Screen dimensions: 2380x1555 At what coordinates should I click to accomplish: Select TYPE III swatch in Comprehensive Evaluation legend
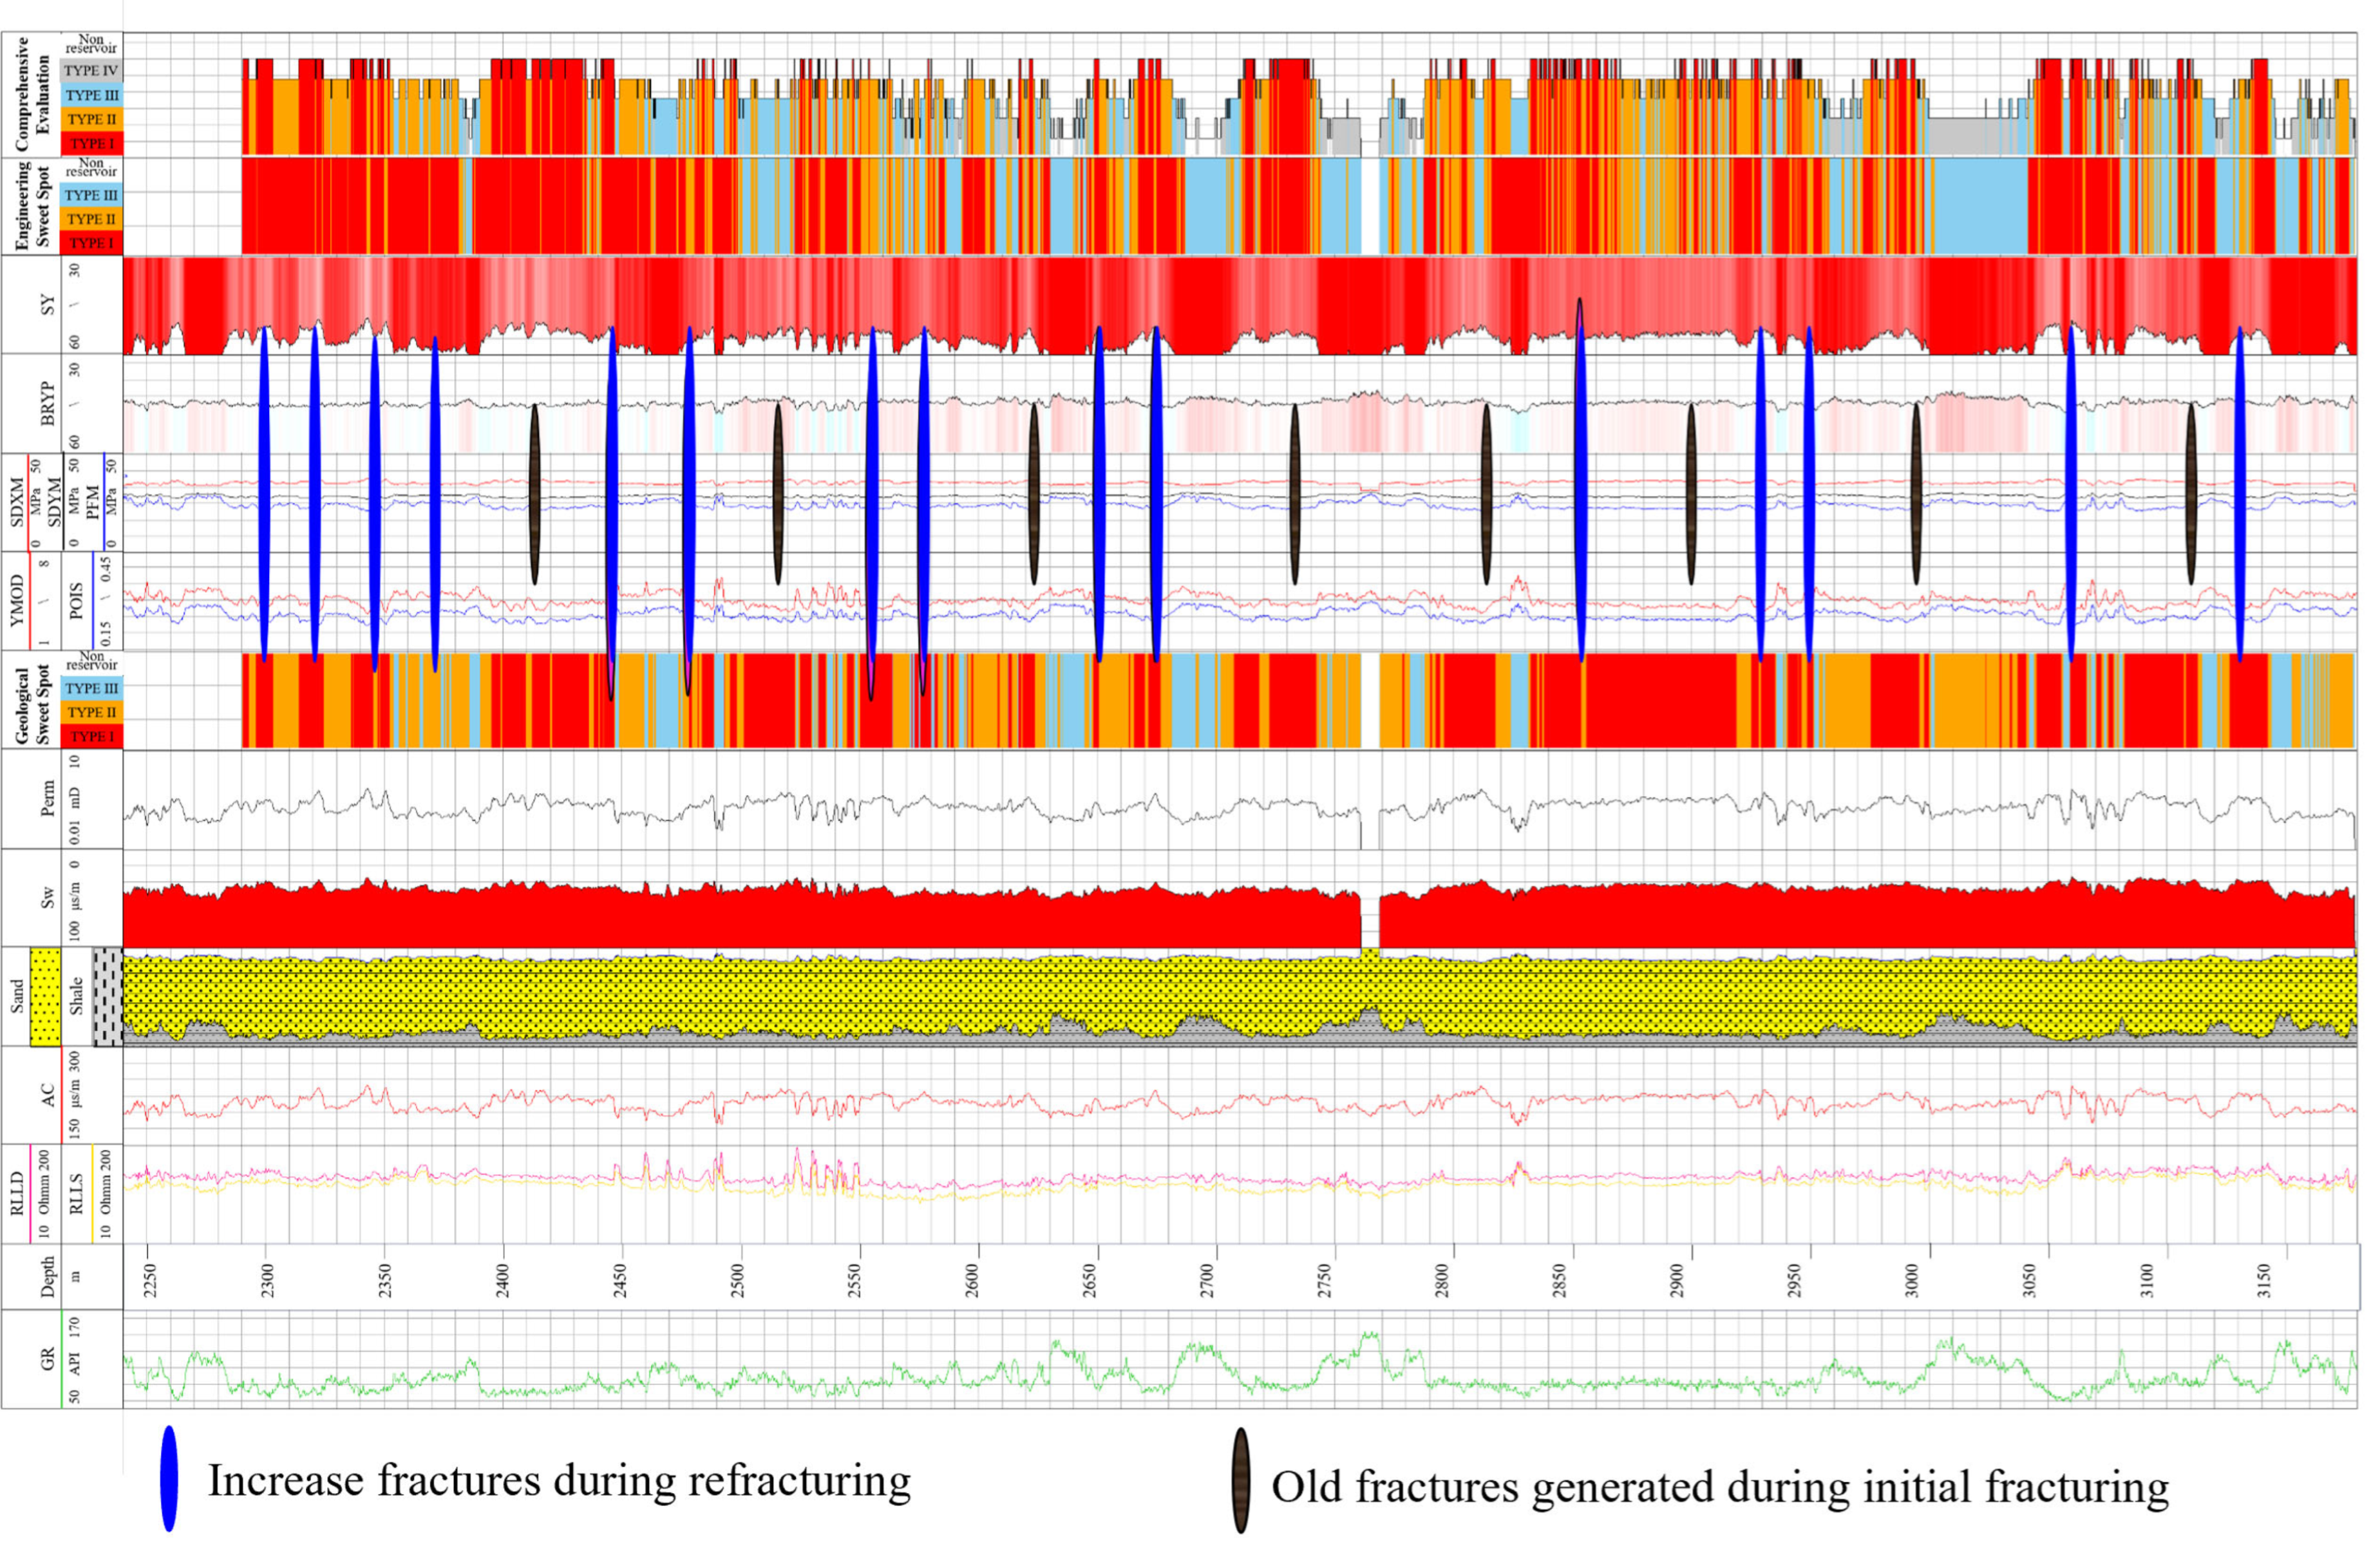click(91, 95)
